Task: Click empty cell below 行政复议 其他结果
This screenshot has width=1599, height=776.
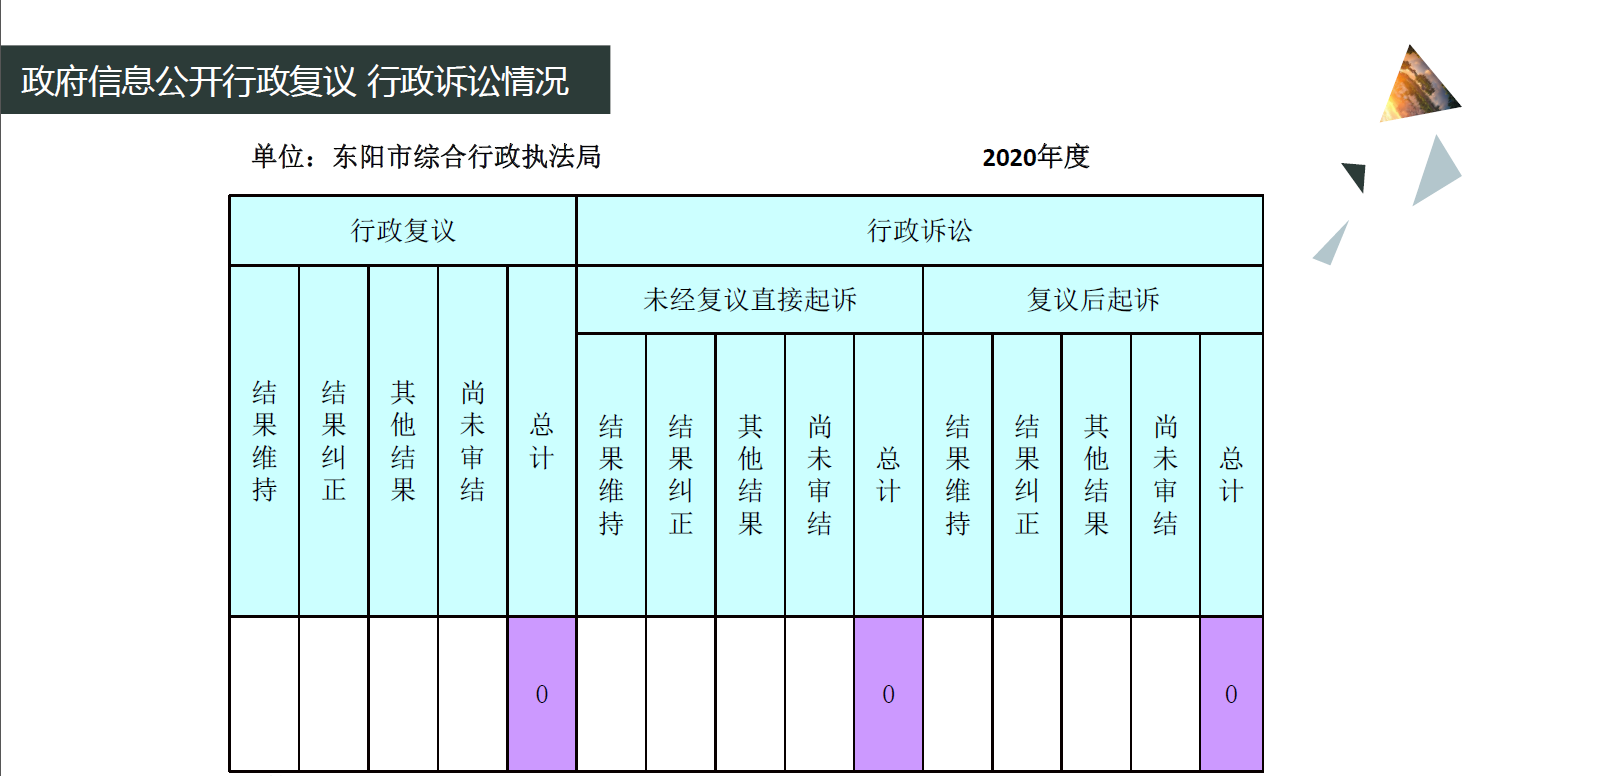Action: pyautogui.click(x=403, y=694)
